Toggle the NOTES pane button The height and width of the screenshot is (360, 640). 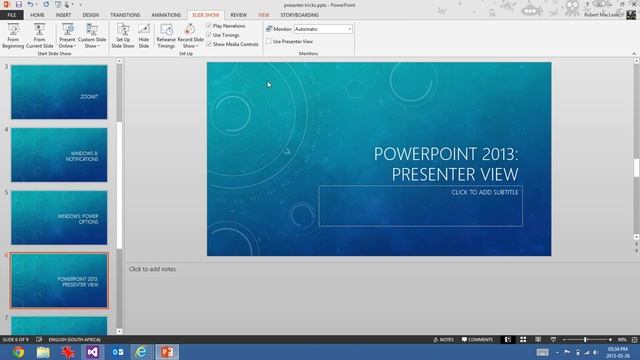443,340
